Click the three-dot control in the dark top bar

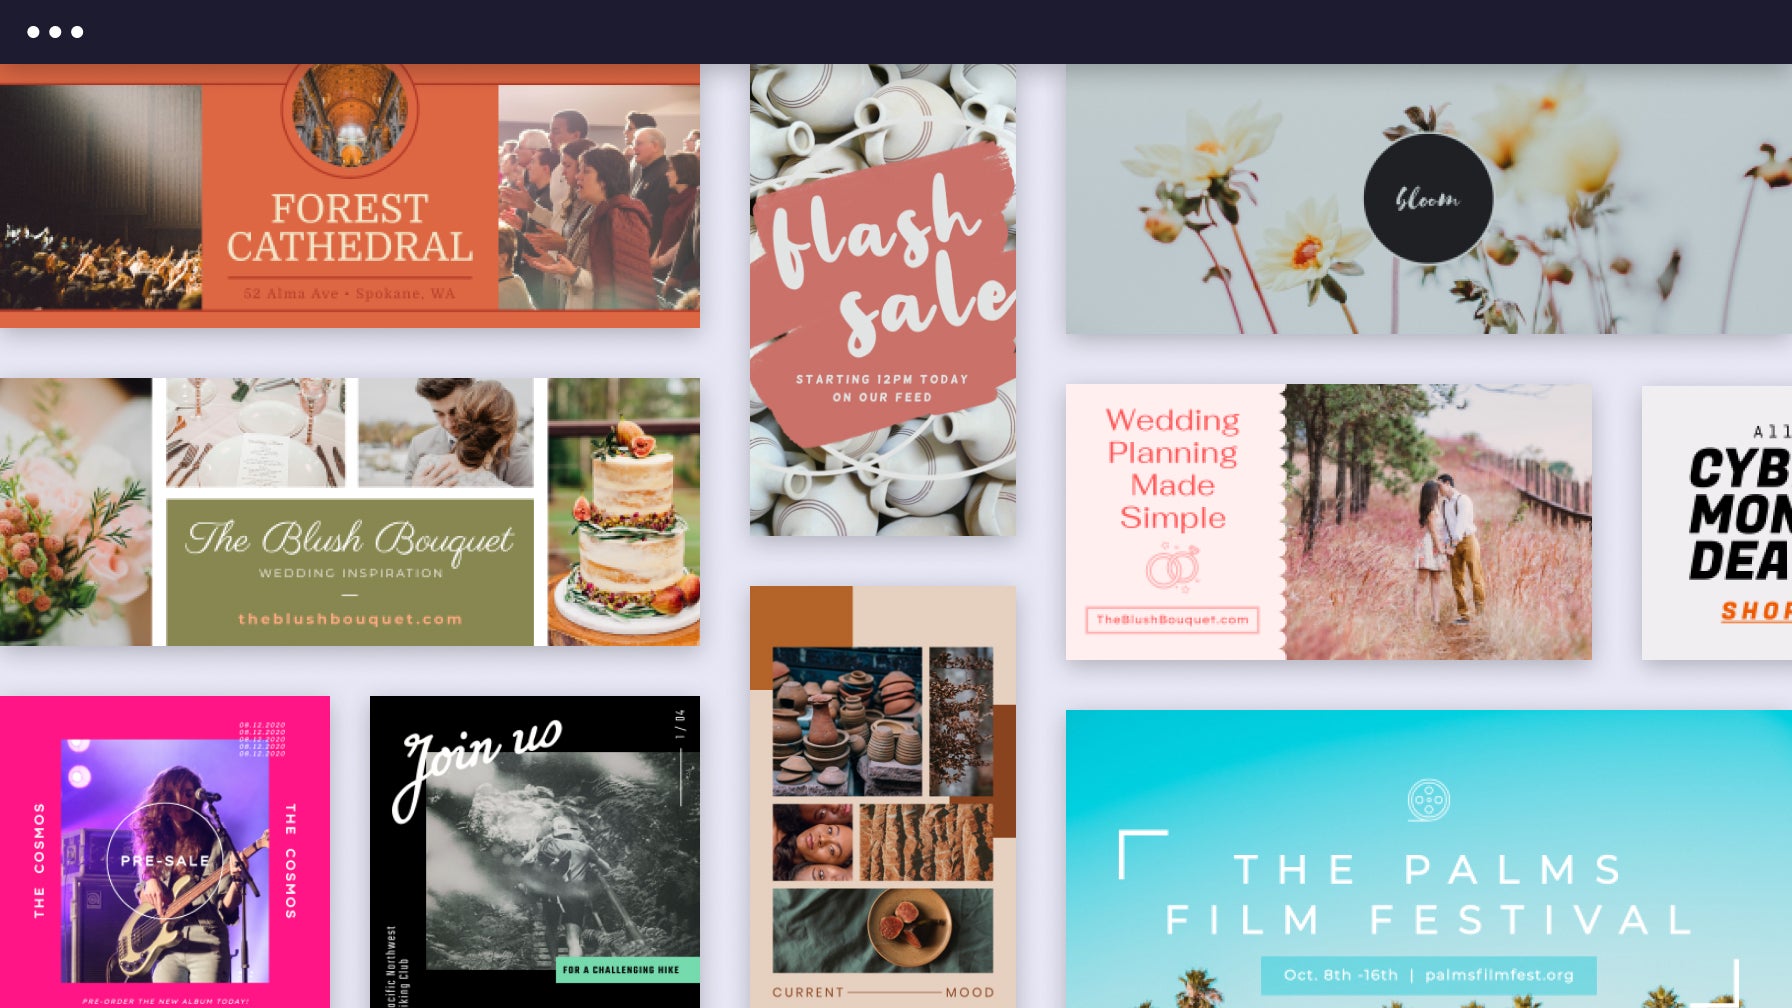(55, 31)
